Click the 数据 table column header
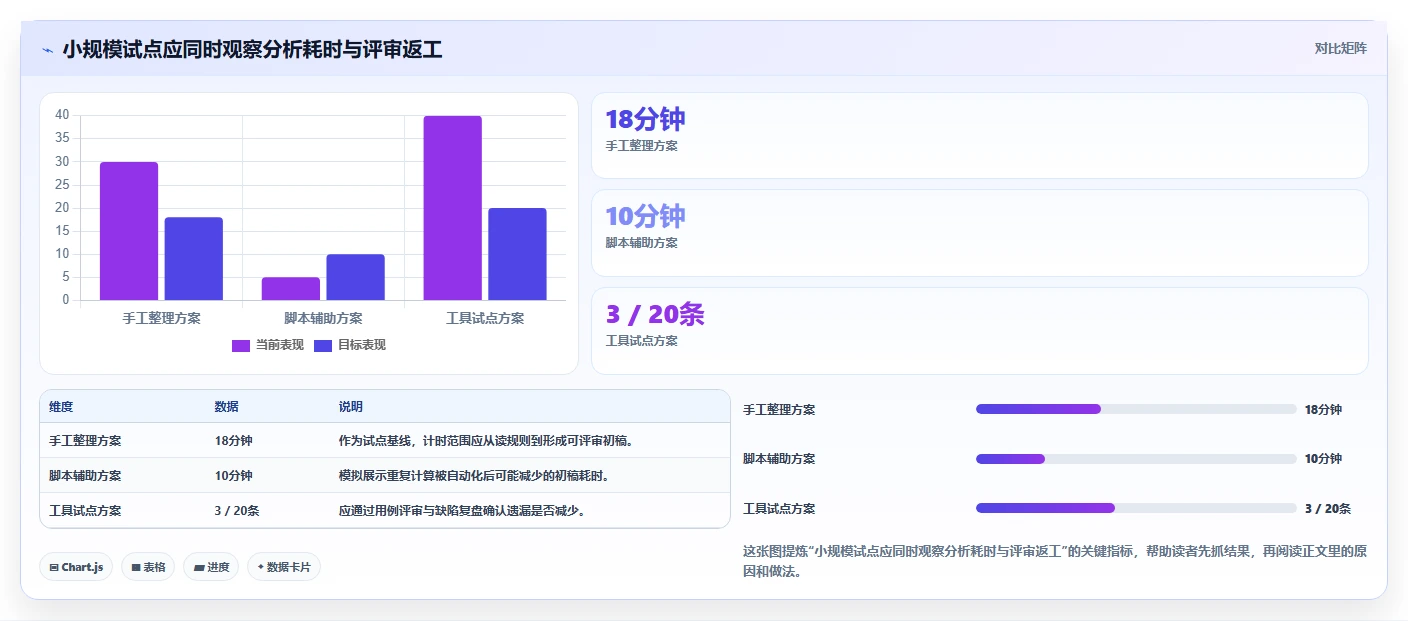Screen dimensions: 1408x621 (x=226, y=407)
